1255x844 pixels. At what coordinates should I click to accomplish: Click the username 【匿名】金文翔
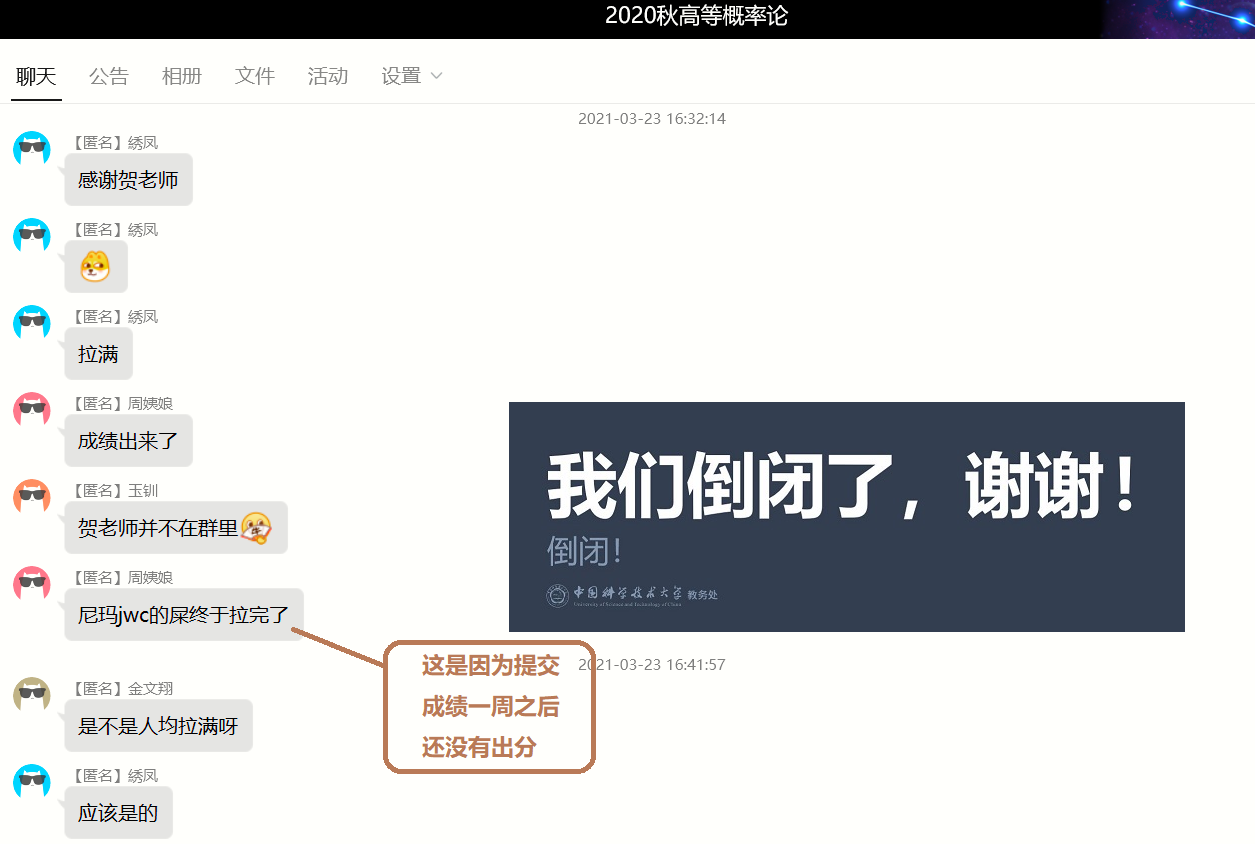click(120, 688)
